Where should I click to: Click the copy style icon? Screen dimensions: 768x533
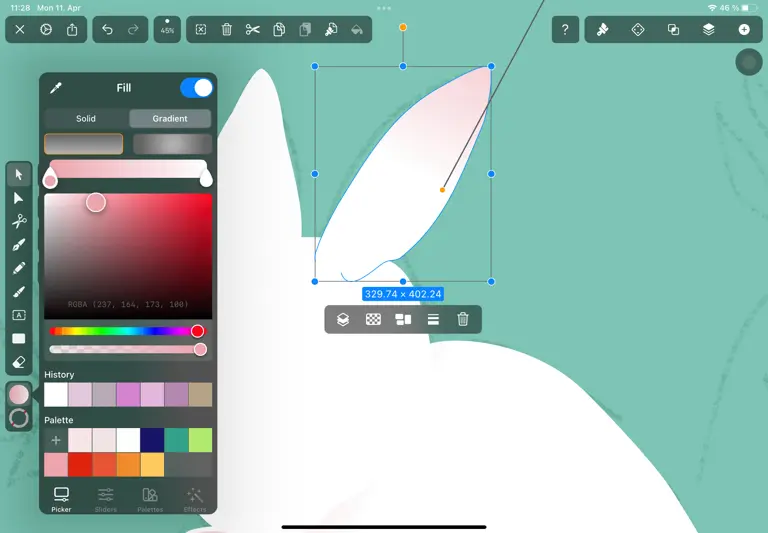coord(331,30)
